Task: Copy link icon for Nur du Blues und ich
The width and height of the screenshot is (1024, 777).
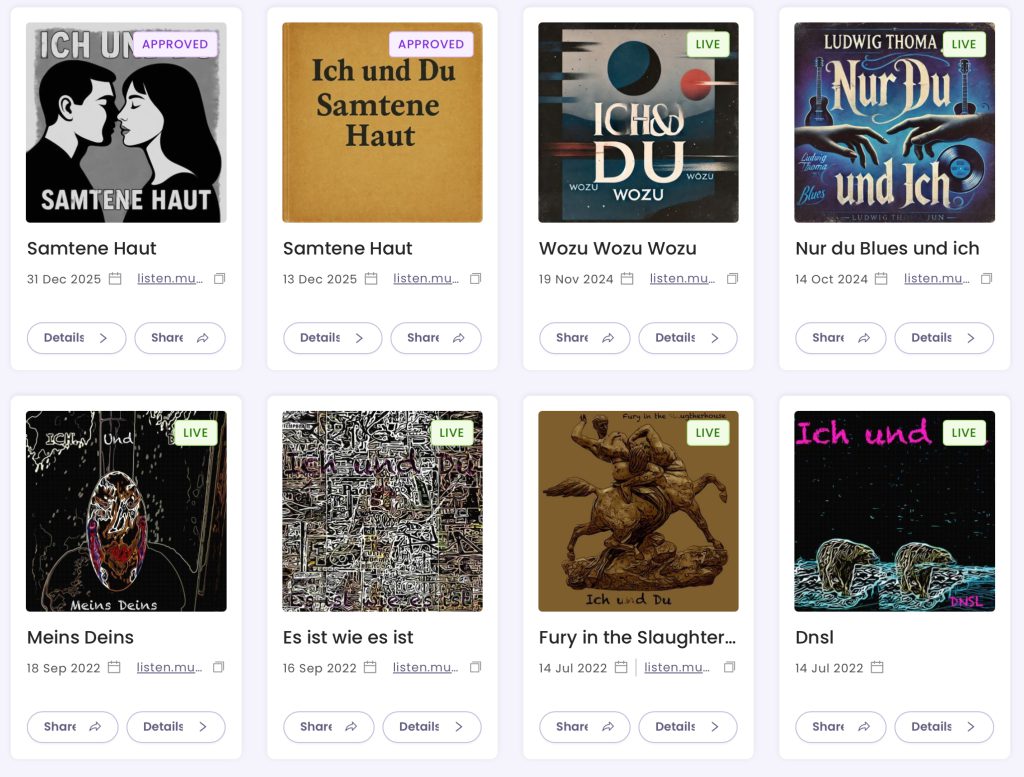Action: (986, 279)
